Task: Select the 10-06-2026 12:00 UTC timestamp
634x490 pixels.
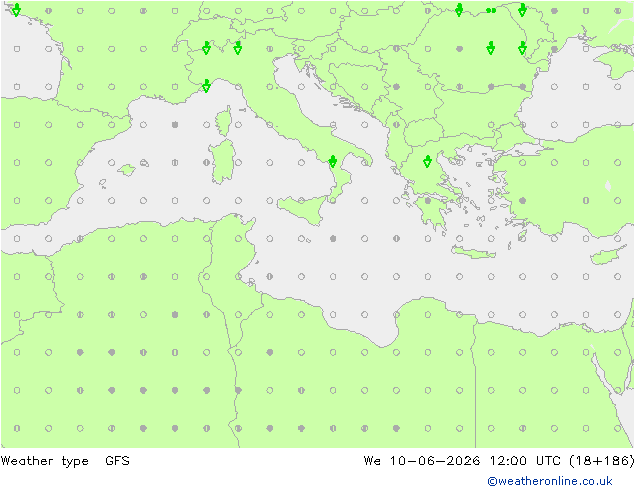Action: (x=475, y=460)
